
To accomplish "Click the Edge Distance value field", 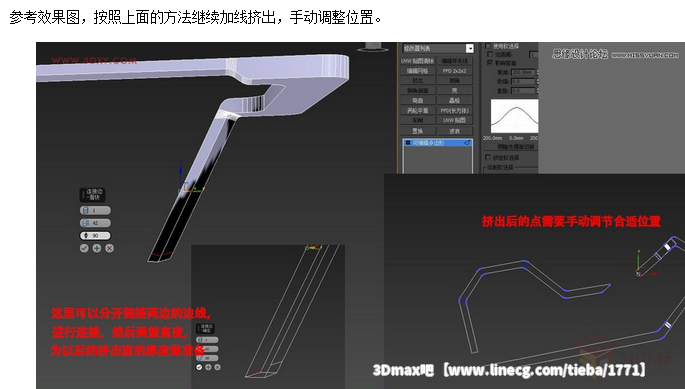I will tap(533, 54).
